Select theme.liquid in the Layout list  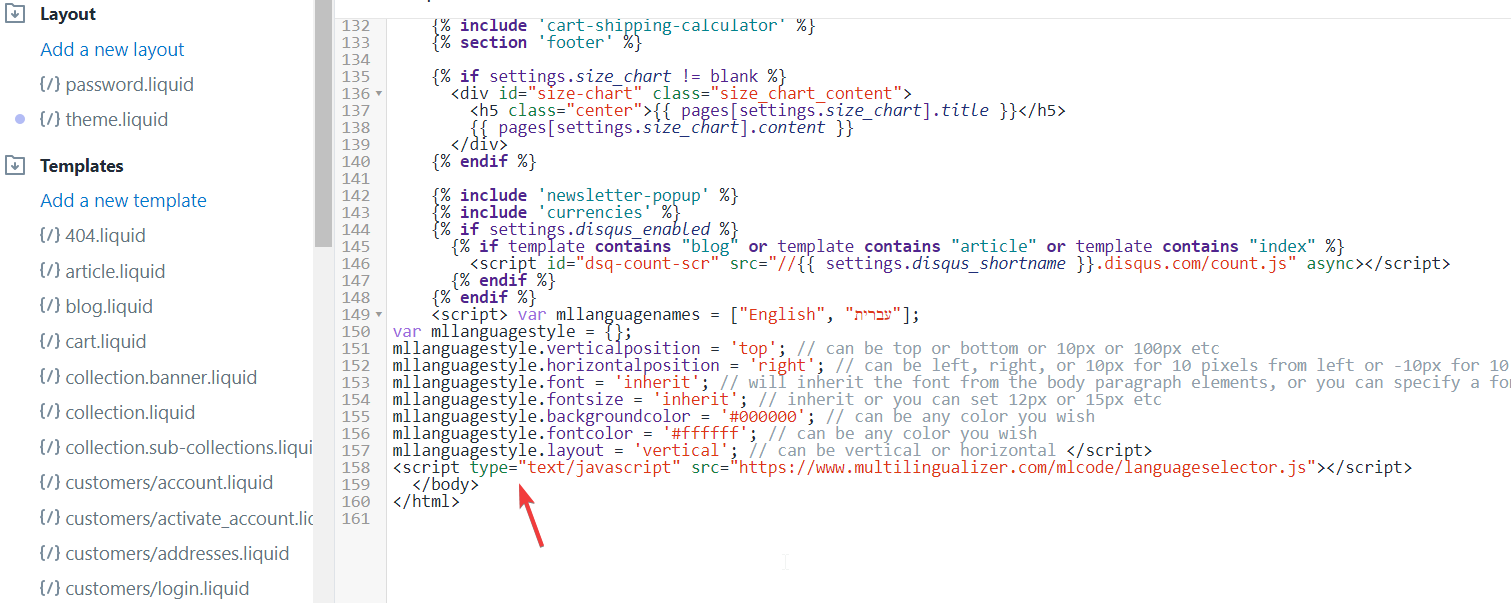117,119
